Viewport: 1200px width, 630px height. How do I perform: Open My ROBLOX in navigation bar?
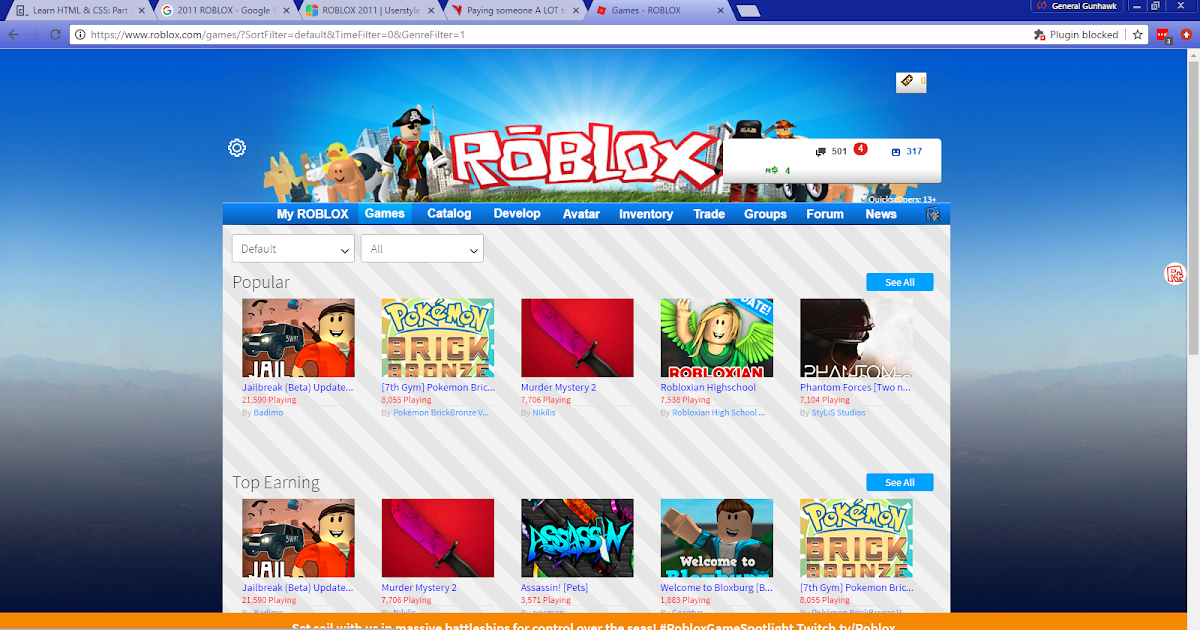(312, 214)
